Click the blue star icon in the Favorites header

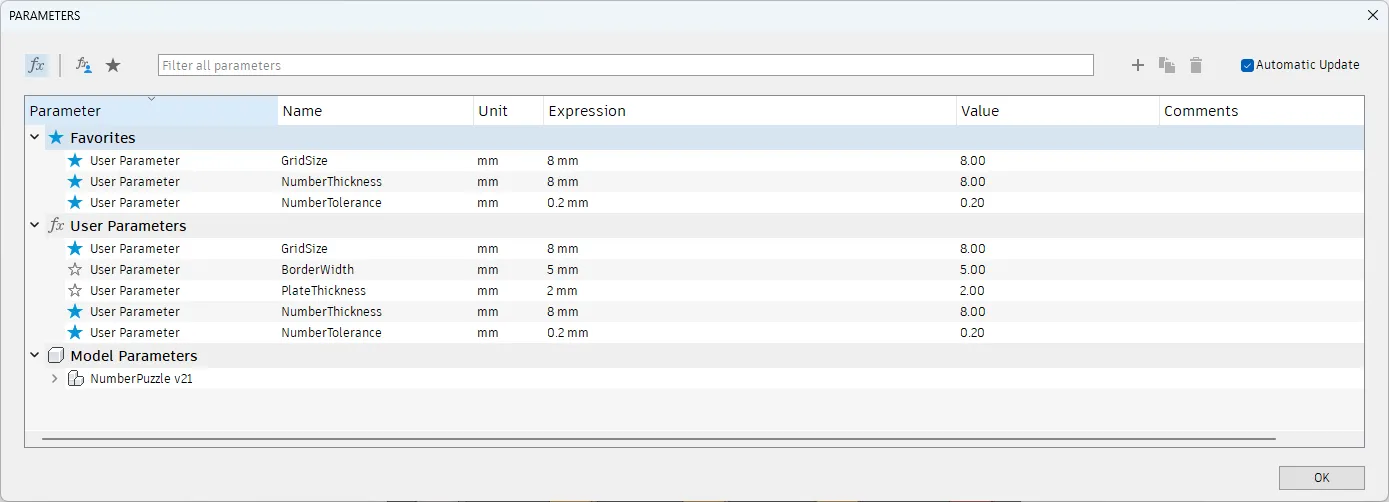tap(56, 138)
